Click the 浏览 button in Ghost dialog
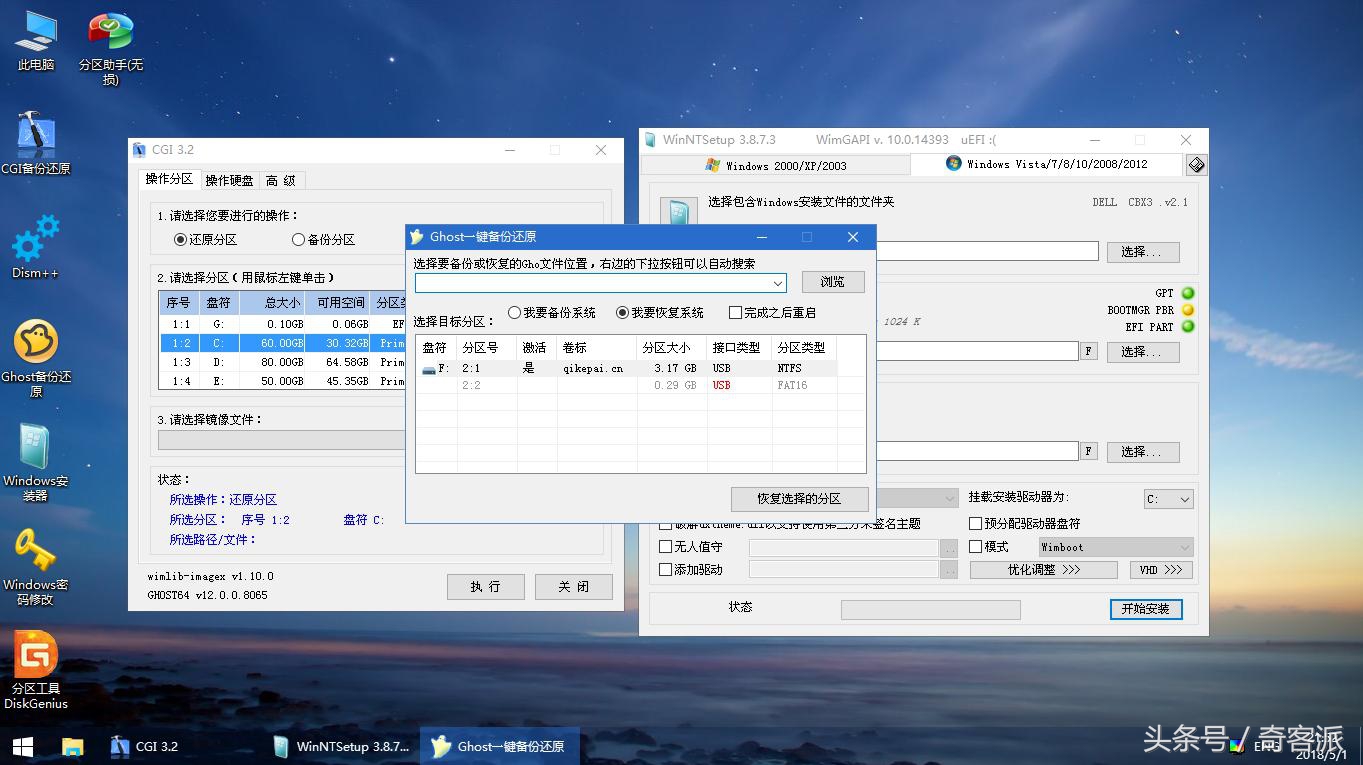 (x=833, y=282)
